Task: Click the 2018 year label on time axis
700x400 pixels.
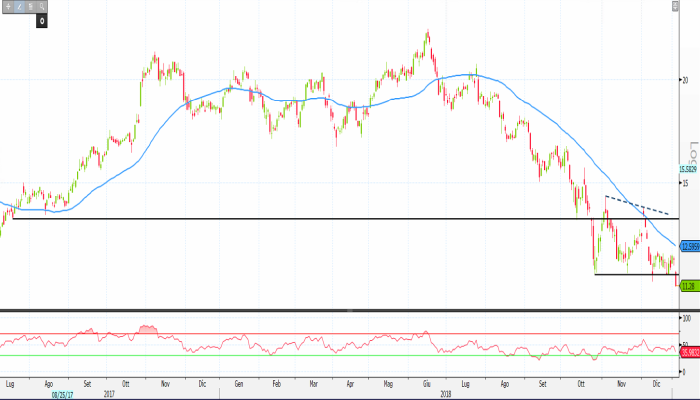Action: click(447, 393)
